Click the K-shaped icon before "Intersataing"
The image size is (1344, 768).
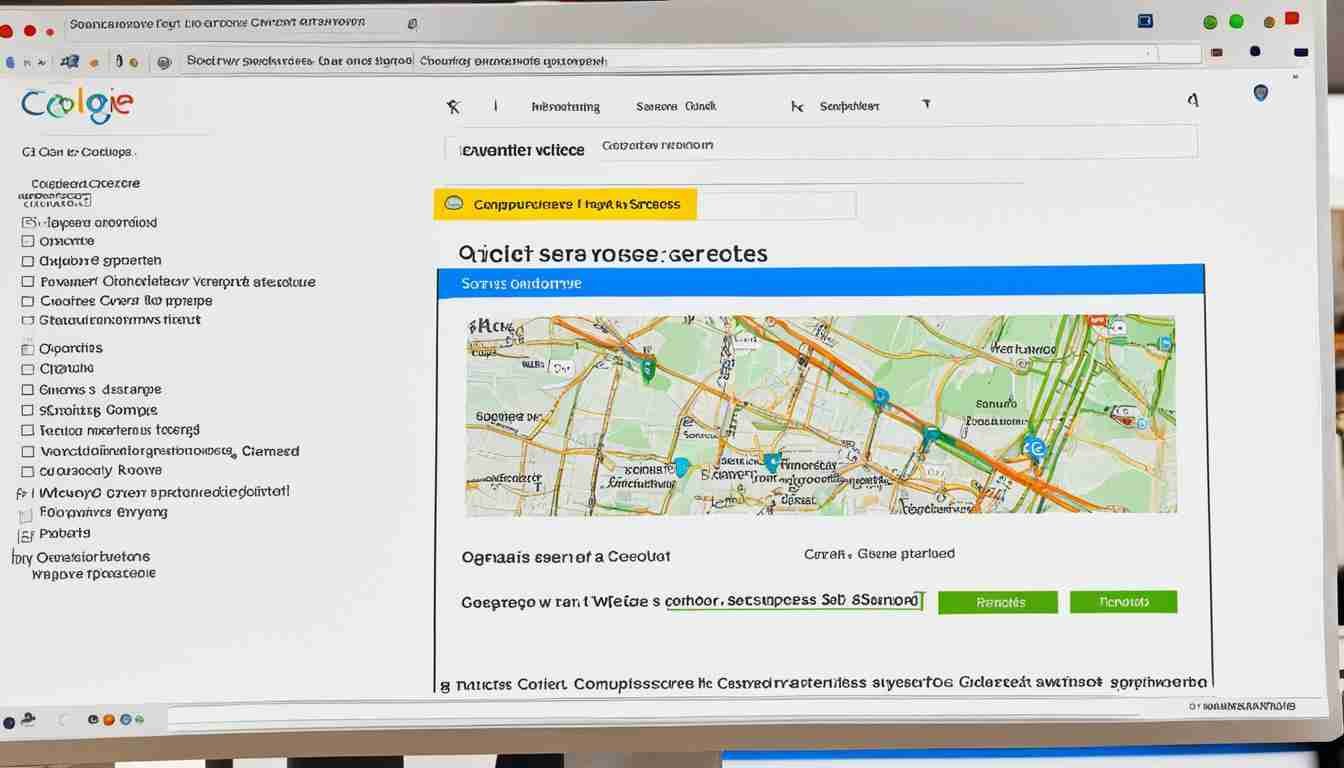click(x=453, y=105)
